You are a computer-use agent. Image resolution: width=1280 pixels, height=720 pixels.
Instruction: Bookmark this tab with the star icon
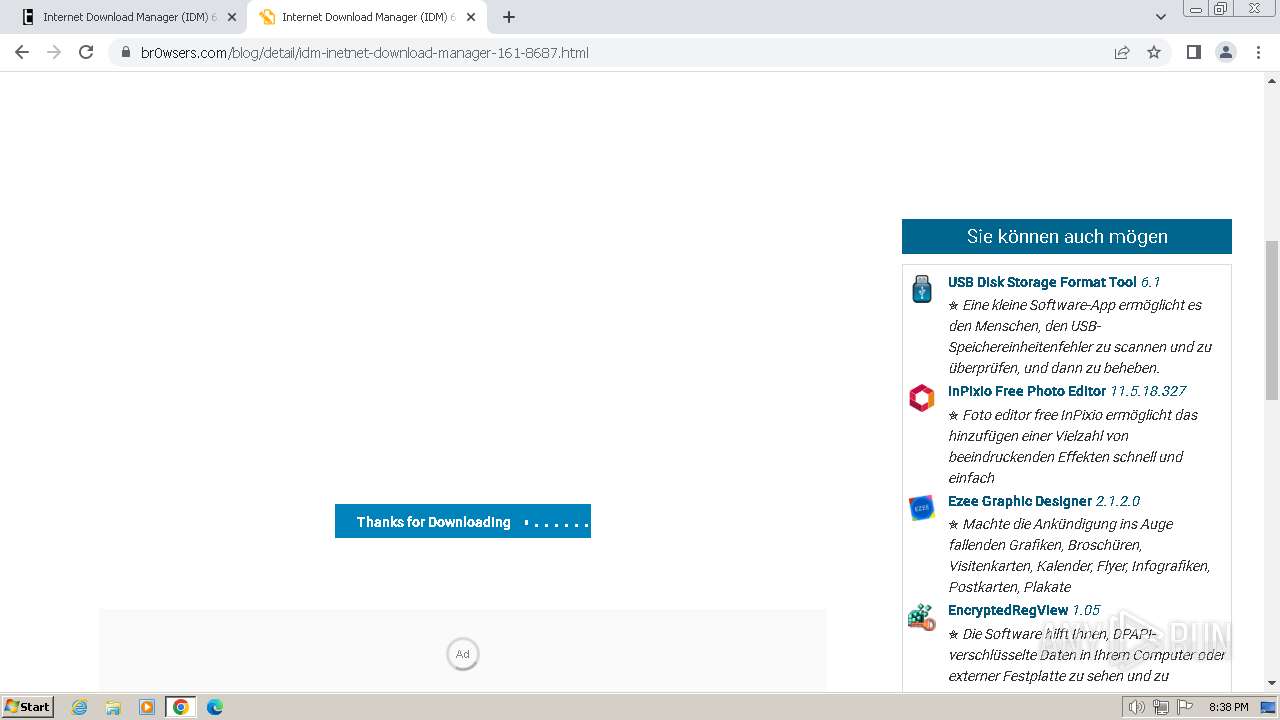pos(1154,52)
